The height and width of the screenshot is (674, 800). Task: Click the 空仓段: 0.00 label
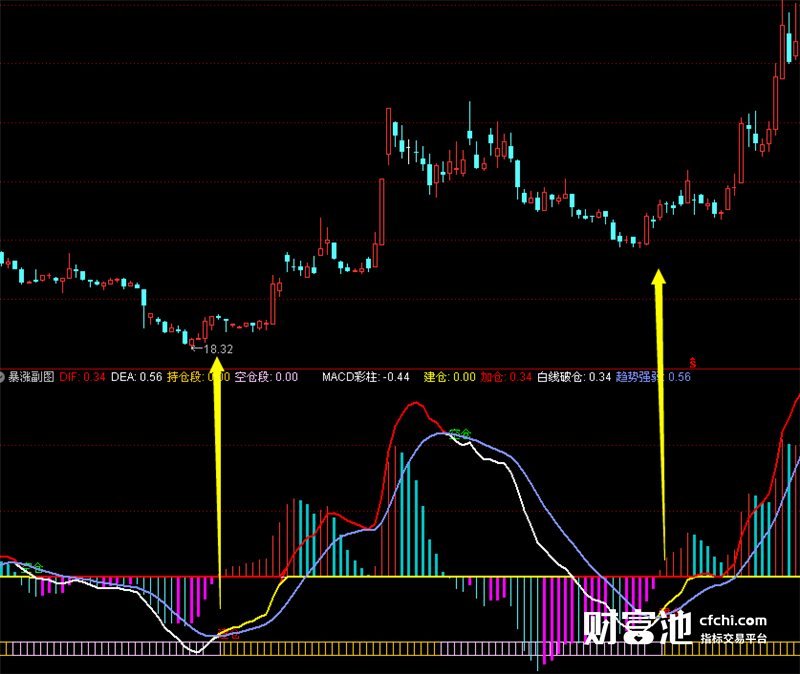click(266, 377)
